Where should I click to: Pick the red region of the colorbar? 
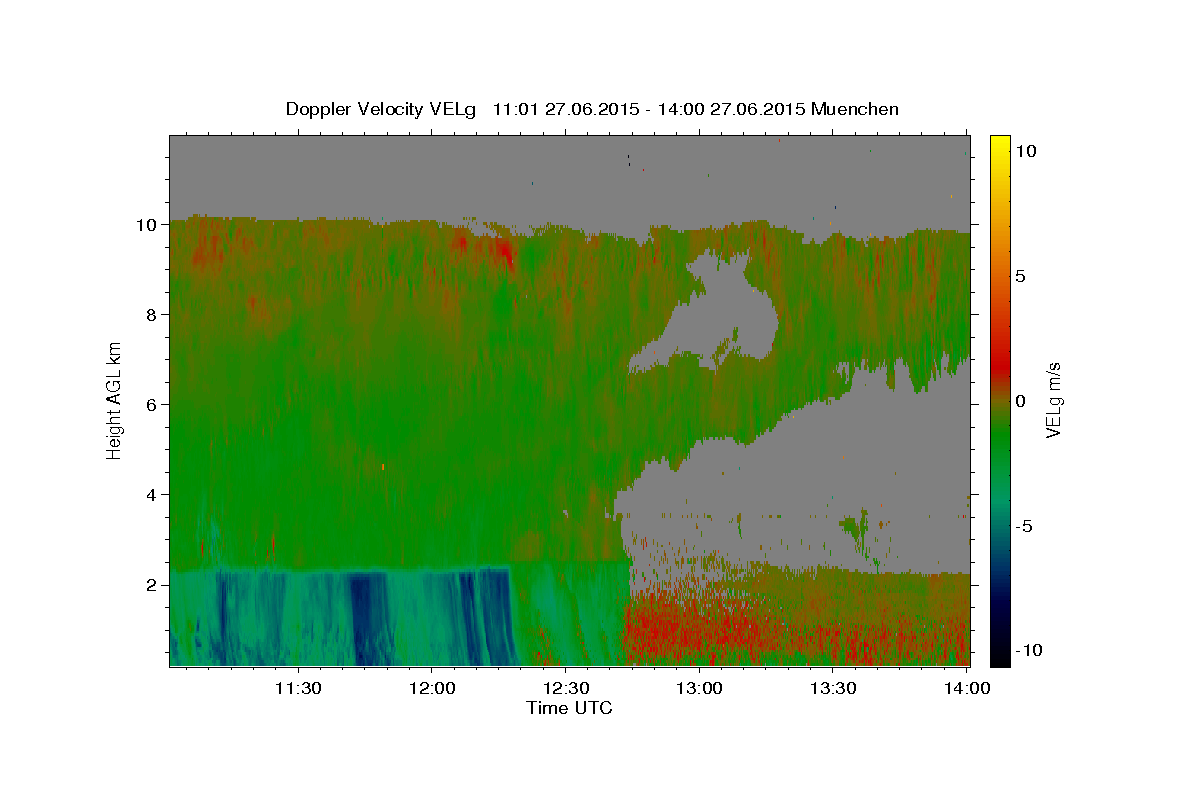coord(1000,365)
